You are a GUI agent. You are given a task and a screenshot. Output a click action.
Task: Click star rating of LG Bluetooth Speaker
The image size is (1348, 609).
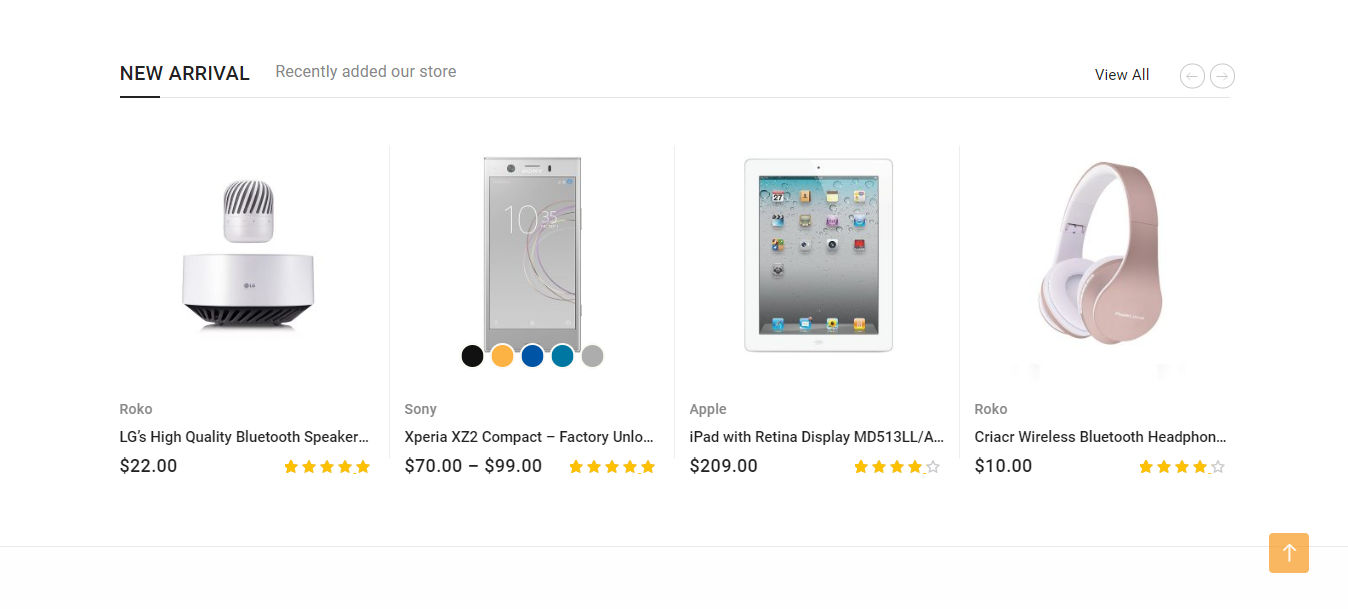pyautogui.click(x=327, y=467)
